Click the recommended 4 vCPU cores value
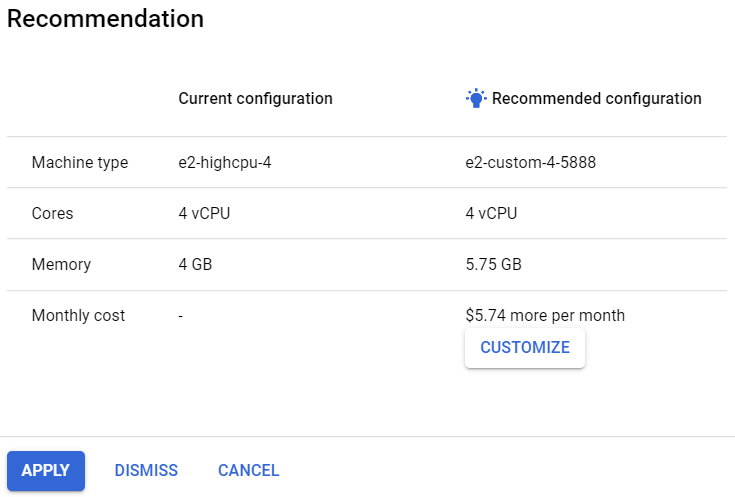This screenshot has width=735, height=497. click(491, 213)
